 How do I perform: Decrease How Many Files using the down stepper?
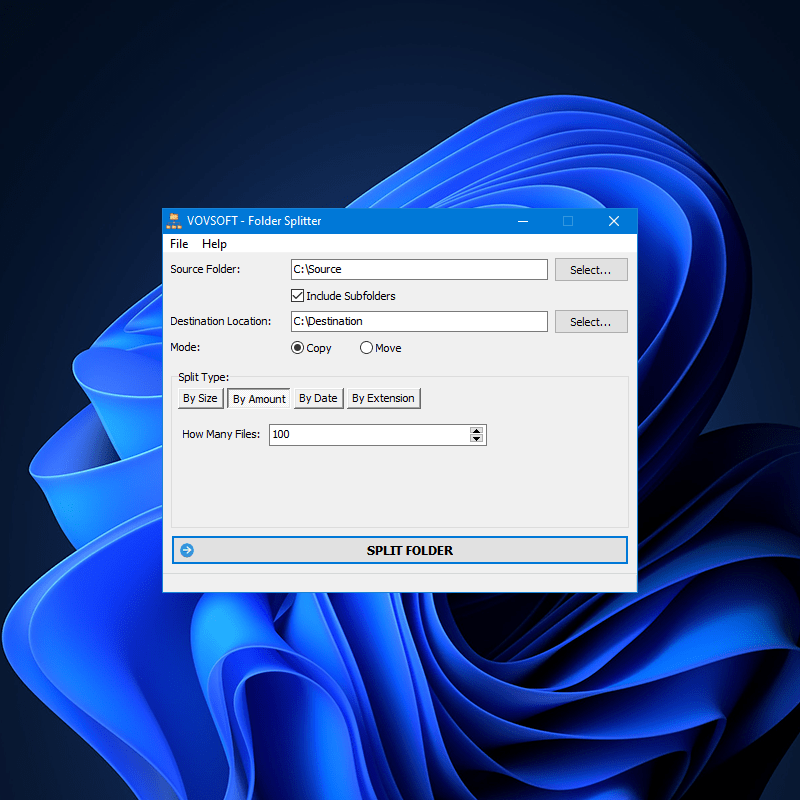point(477,439)
